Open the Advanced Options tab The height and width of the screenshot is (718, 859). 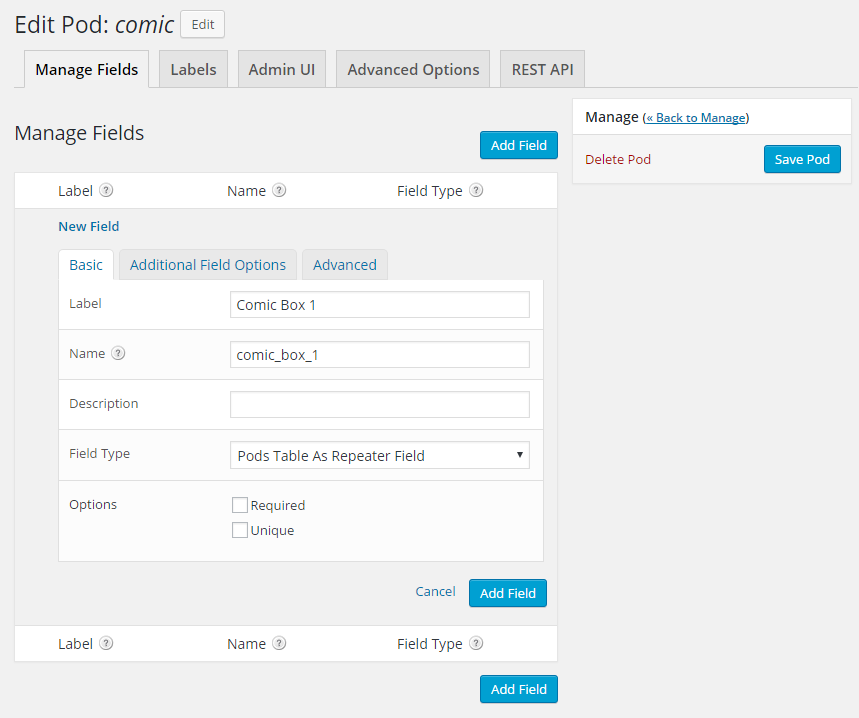413,70
